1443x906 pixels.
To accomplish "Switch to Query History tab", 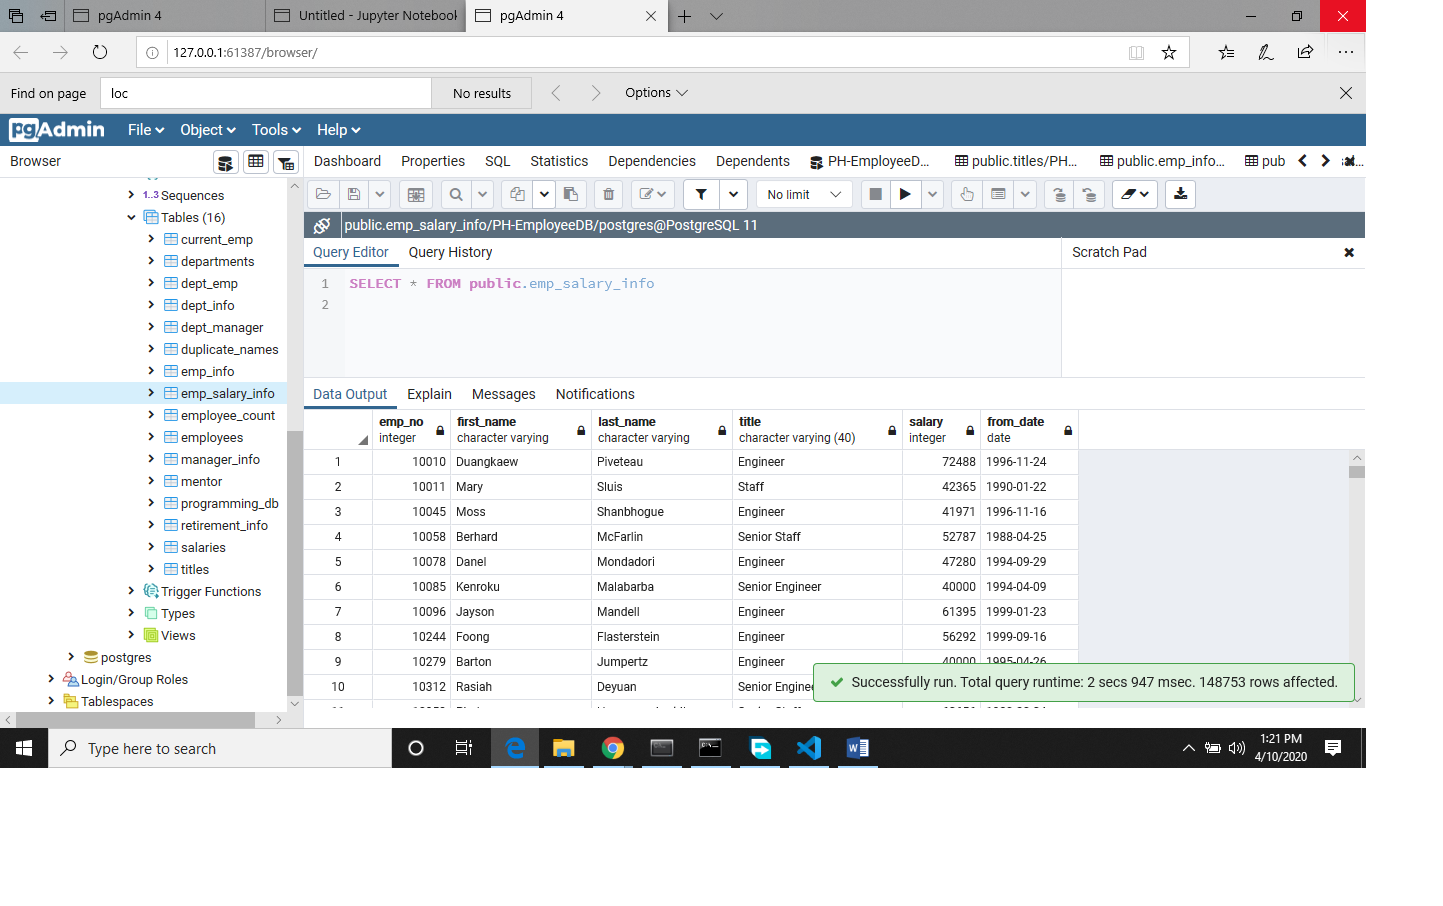I will pos(450,252).
